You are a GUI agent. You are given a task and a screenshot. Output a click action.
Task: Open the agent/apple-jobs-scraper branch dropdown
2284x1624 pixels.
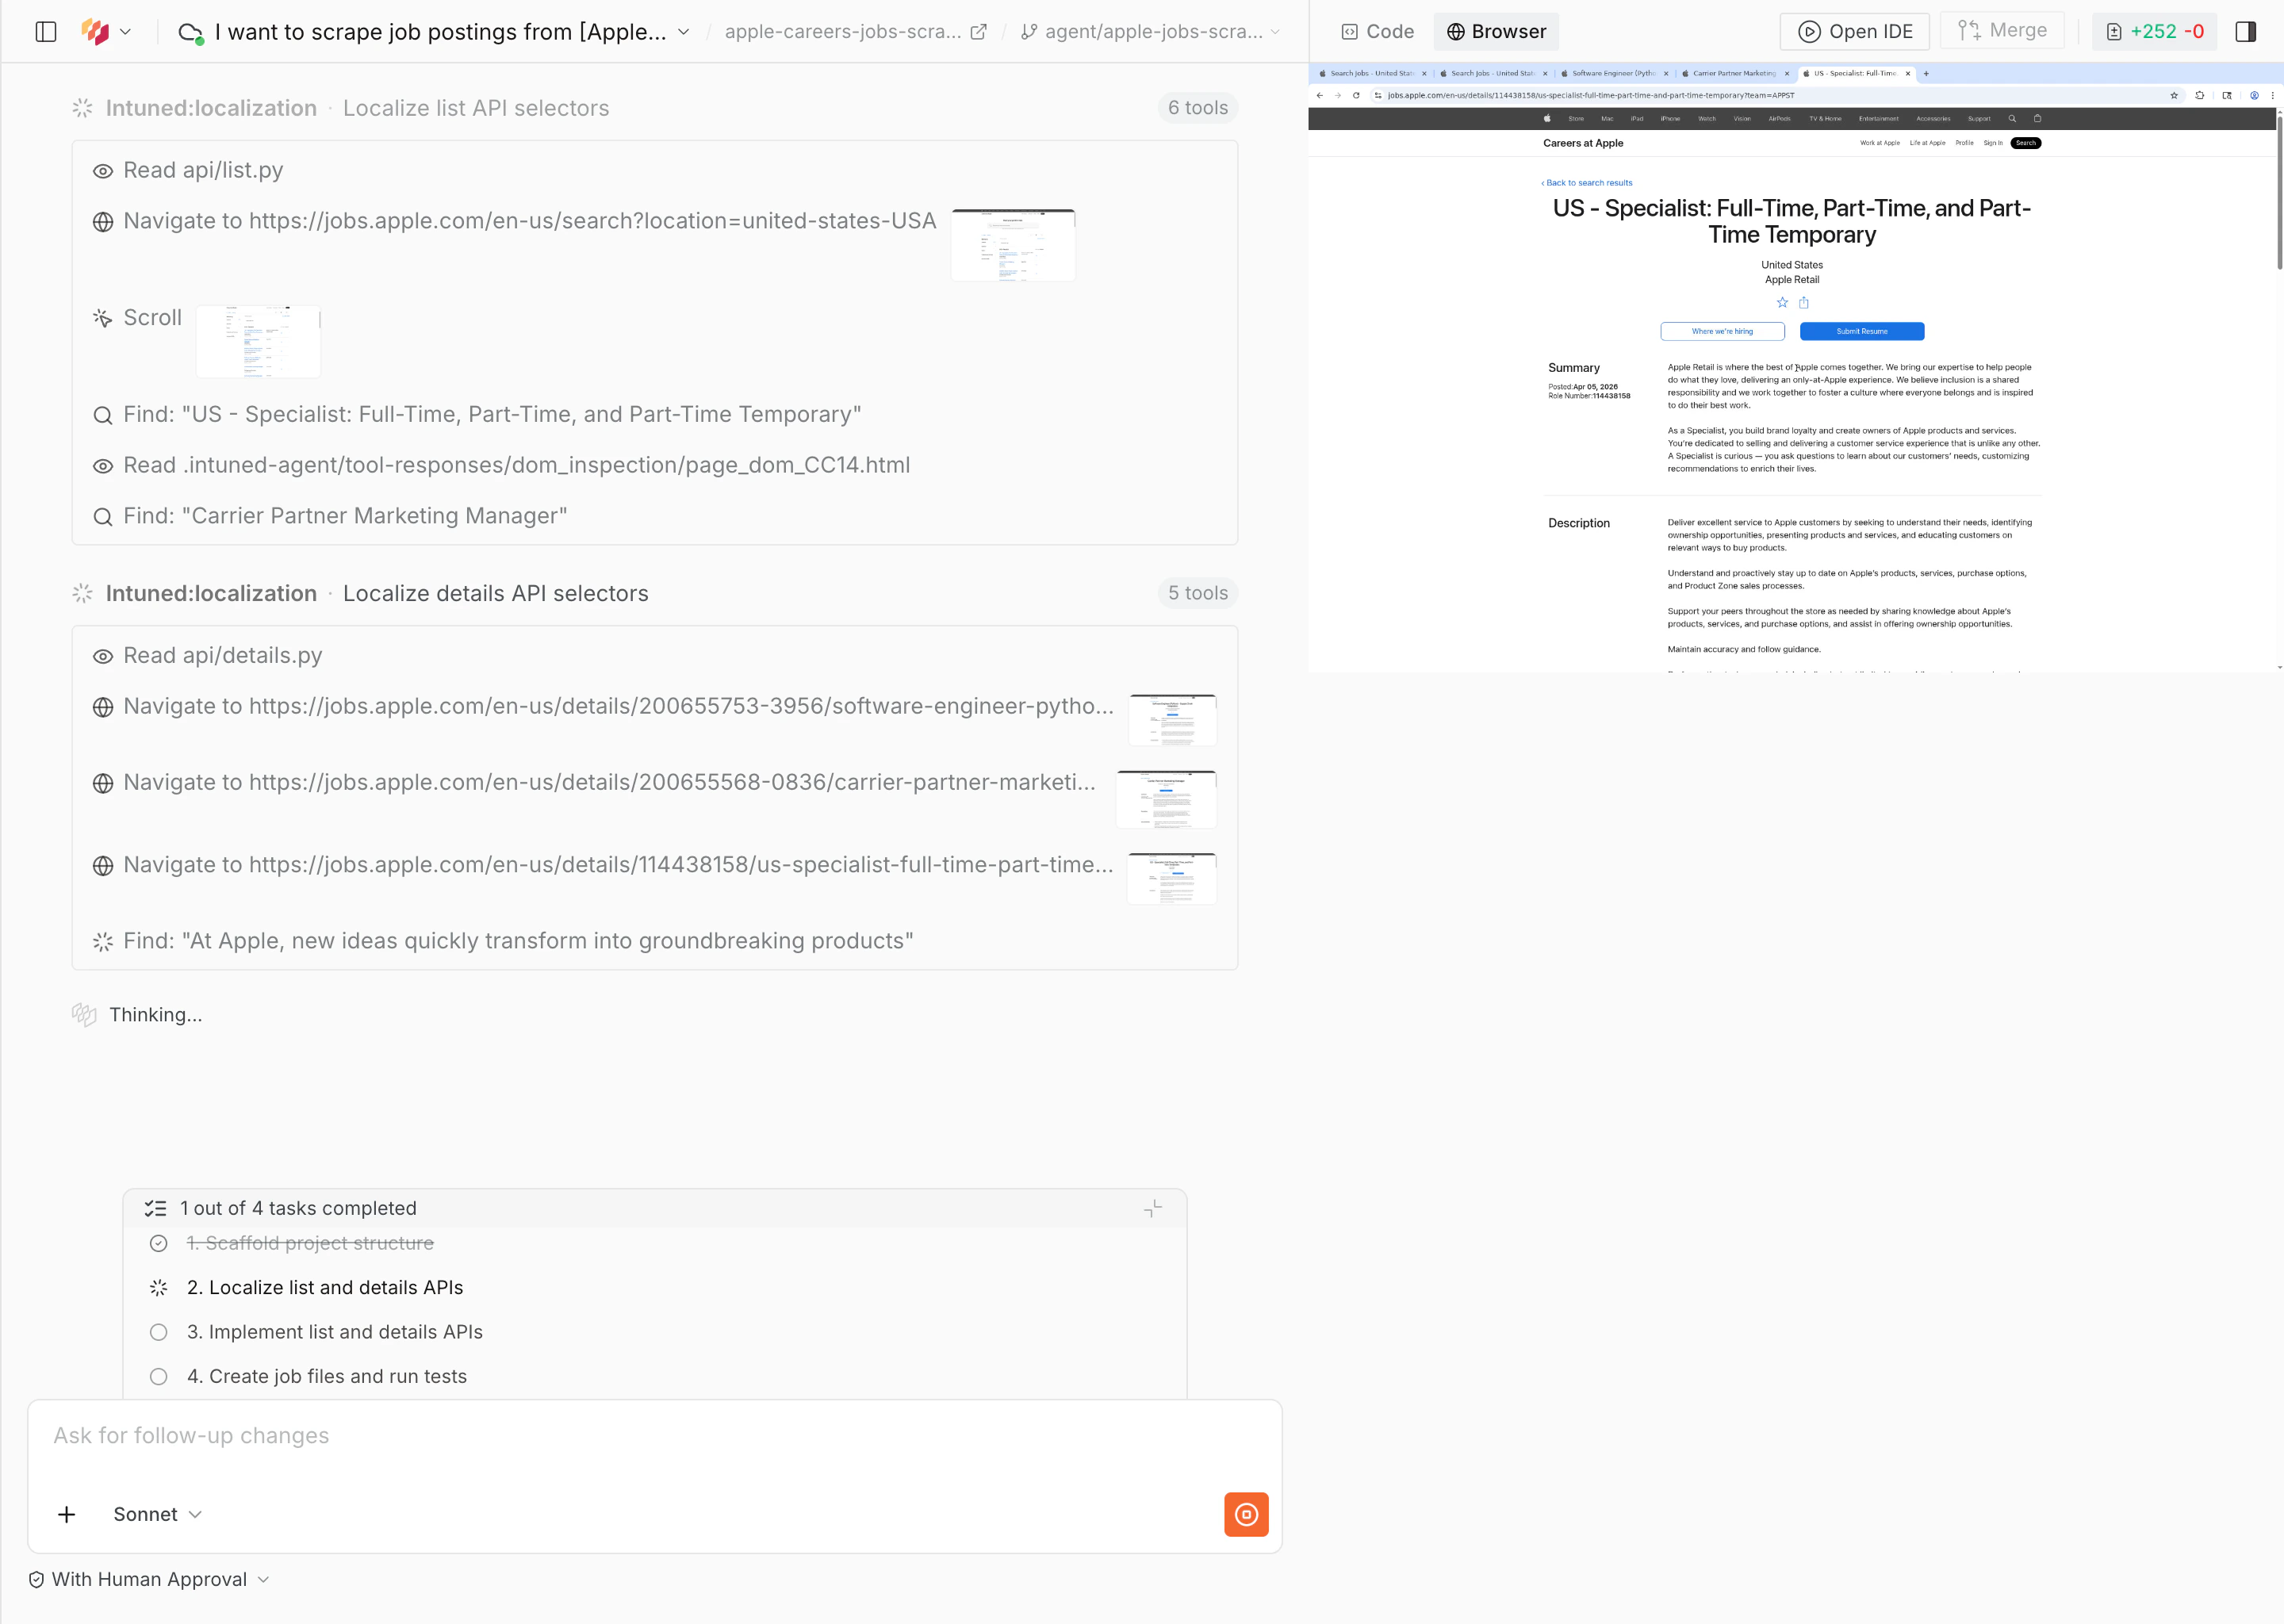point(1151,32)
